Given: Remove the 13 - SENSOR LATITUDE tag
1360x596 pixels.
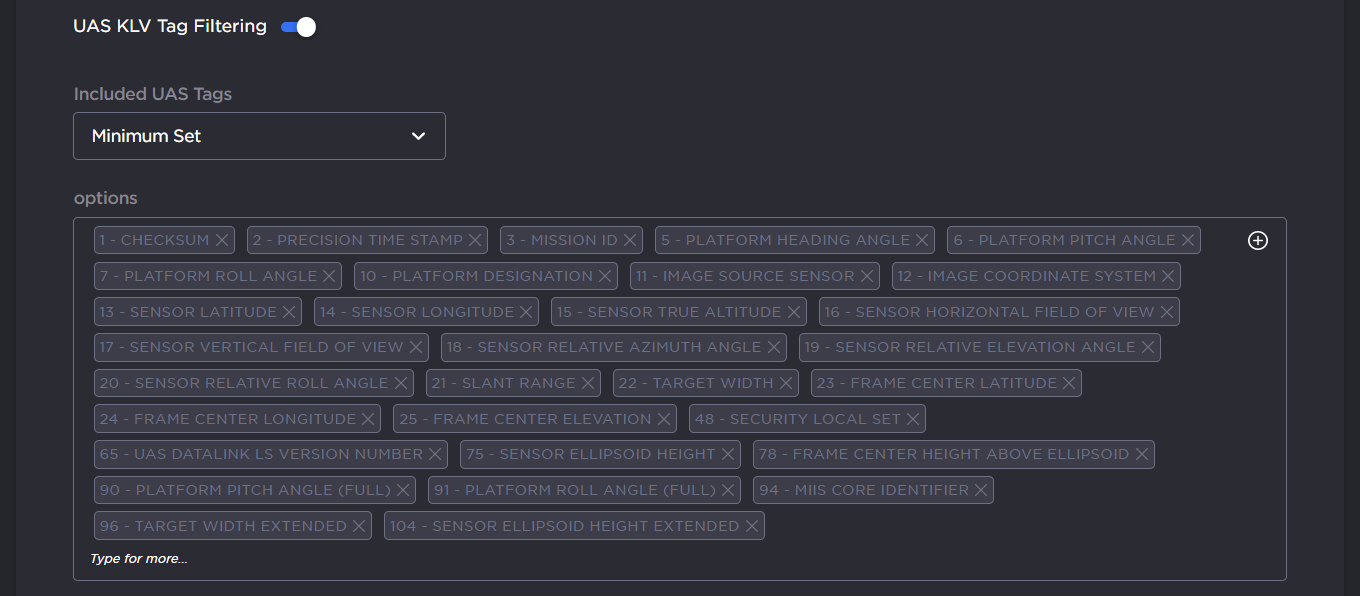Looking at the screenshot, I should point(288,311).
